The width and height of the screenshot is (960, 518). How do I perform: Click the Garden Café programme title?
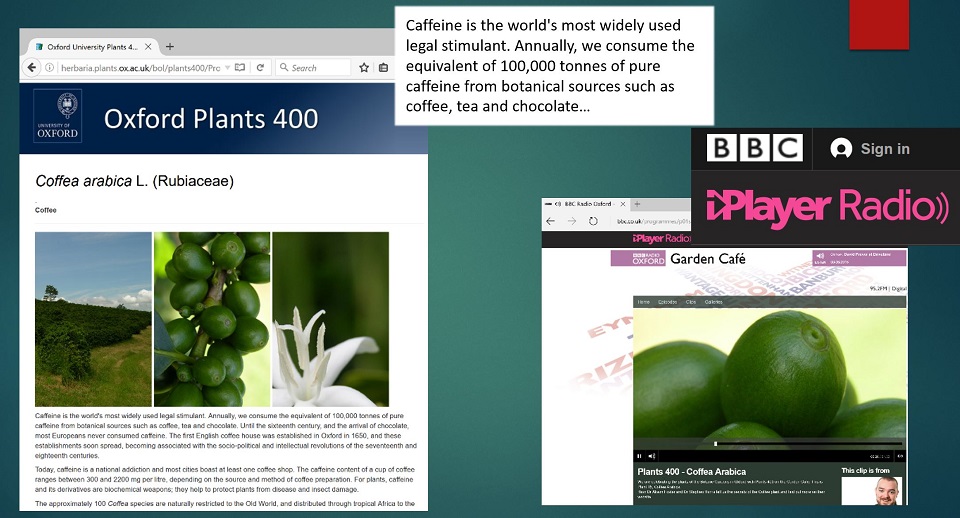click(707, 258)
